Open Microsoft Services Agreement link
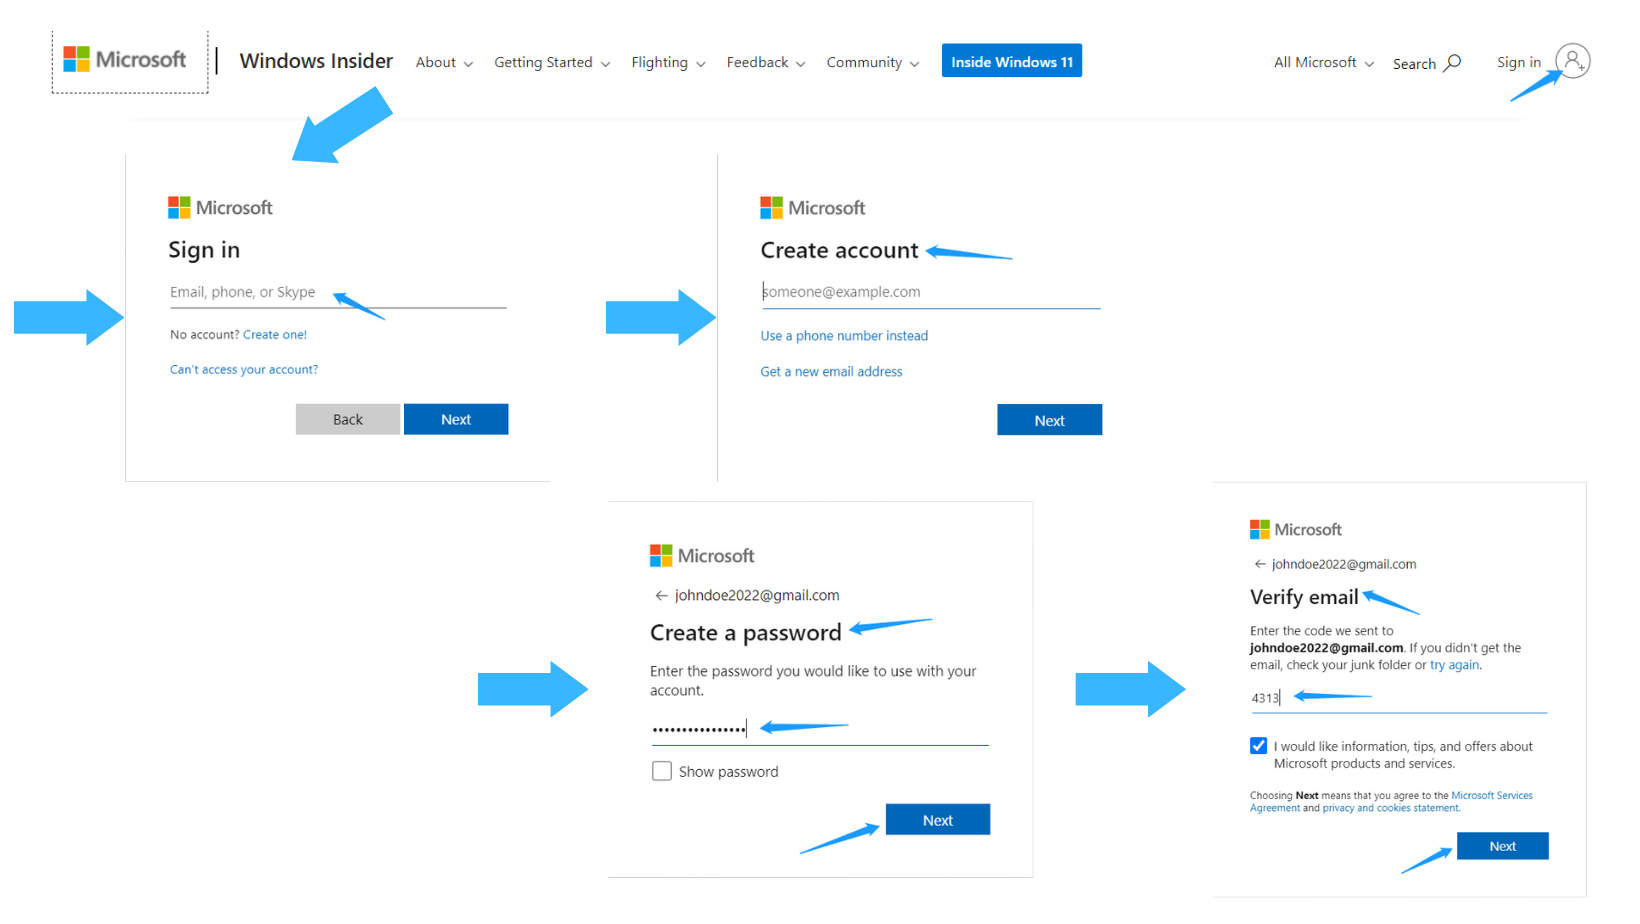This screenshot has width=1640, height=924. click(1491, 796)
